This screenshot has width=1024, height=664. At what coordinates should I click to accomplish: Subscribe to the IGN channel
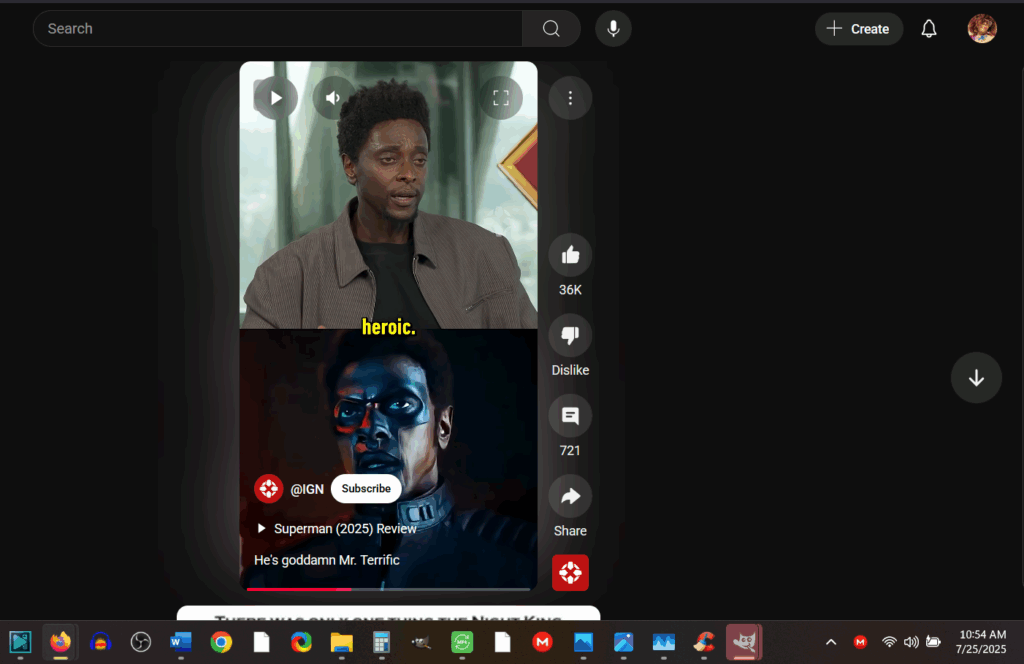pyautogui.click(x=366, y=488)
